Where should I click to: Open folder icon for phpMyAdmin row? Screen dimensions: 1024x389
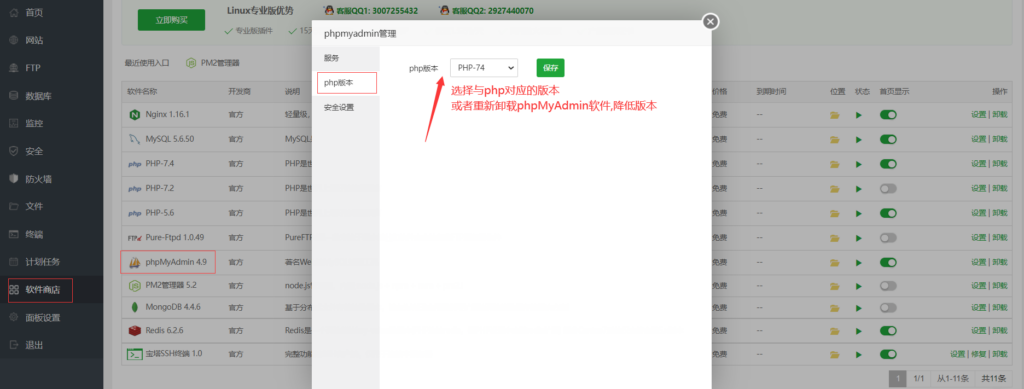(x=835, y=262)
